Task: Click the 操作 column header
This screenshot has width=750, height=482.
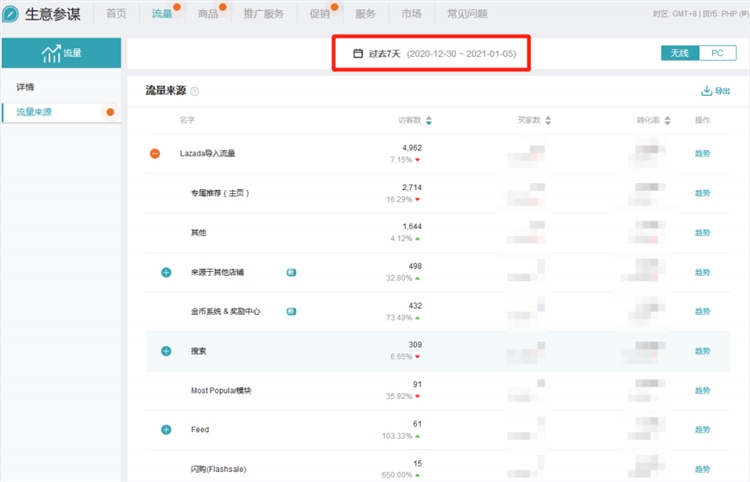Action: [x=702, y=120]
